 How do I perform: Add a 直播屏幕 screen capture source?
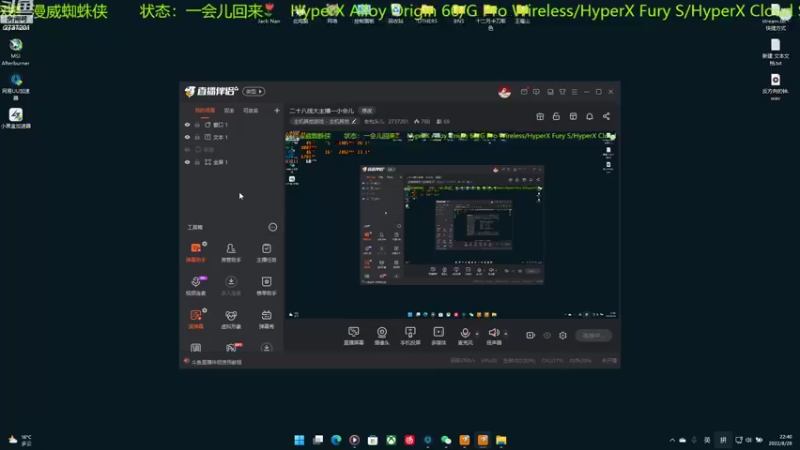point(353,336)
